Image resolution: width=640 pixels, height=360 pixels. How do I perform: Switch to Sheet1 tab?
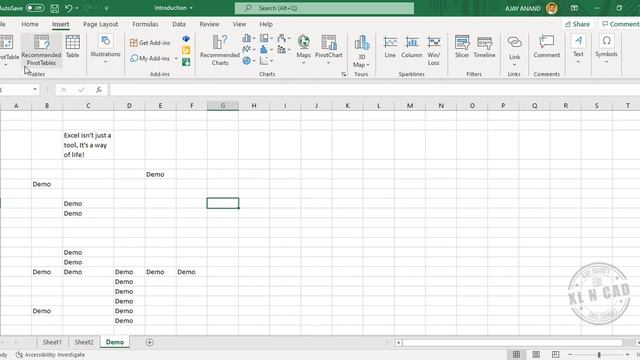point(52,342)
